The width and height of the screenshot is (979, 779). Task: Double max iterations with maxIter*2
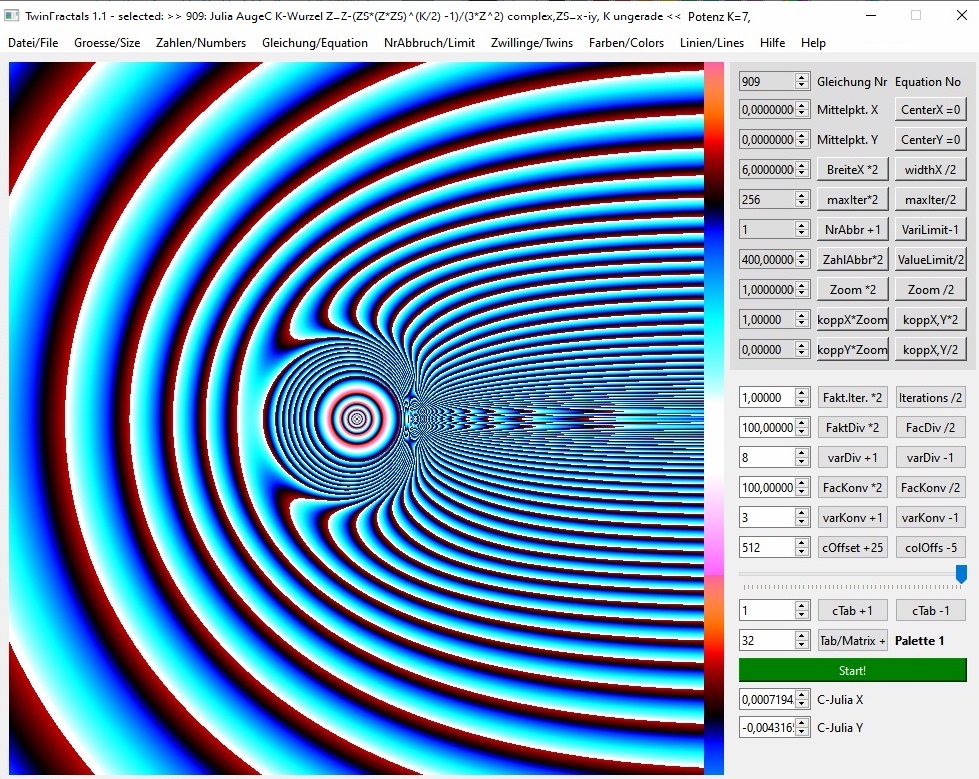[x=852, y=199]
